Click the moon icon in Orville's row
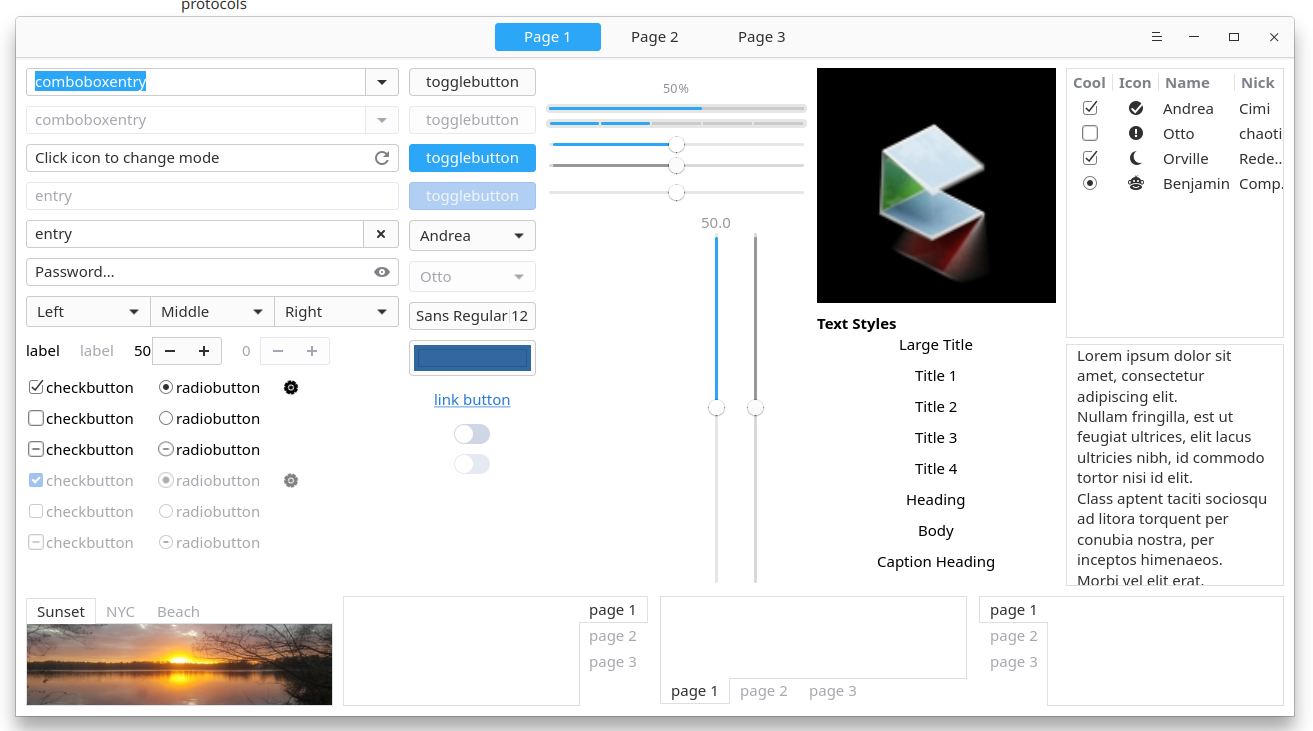The height and width of the screenshot is (731, 1313). pyautogui.click(x=1136, y=158)
